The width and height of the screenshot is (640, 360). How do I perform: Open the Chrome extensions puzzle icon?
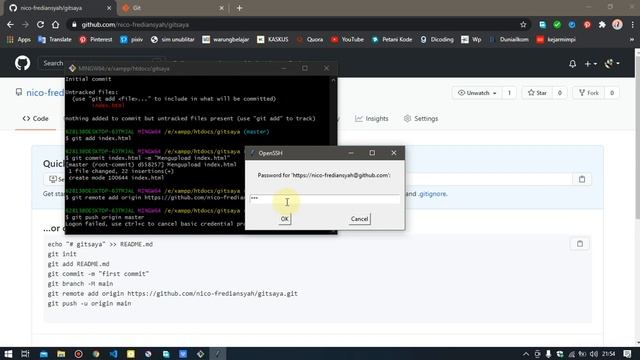[x=602, y=24]
